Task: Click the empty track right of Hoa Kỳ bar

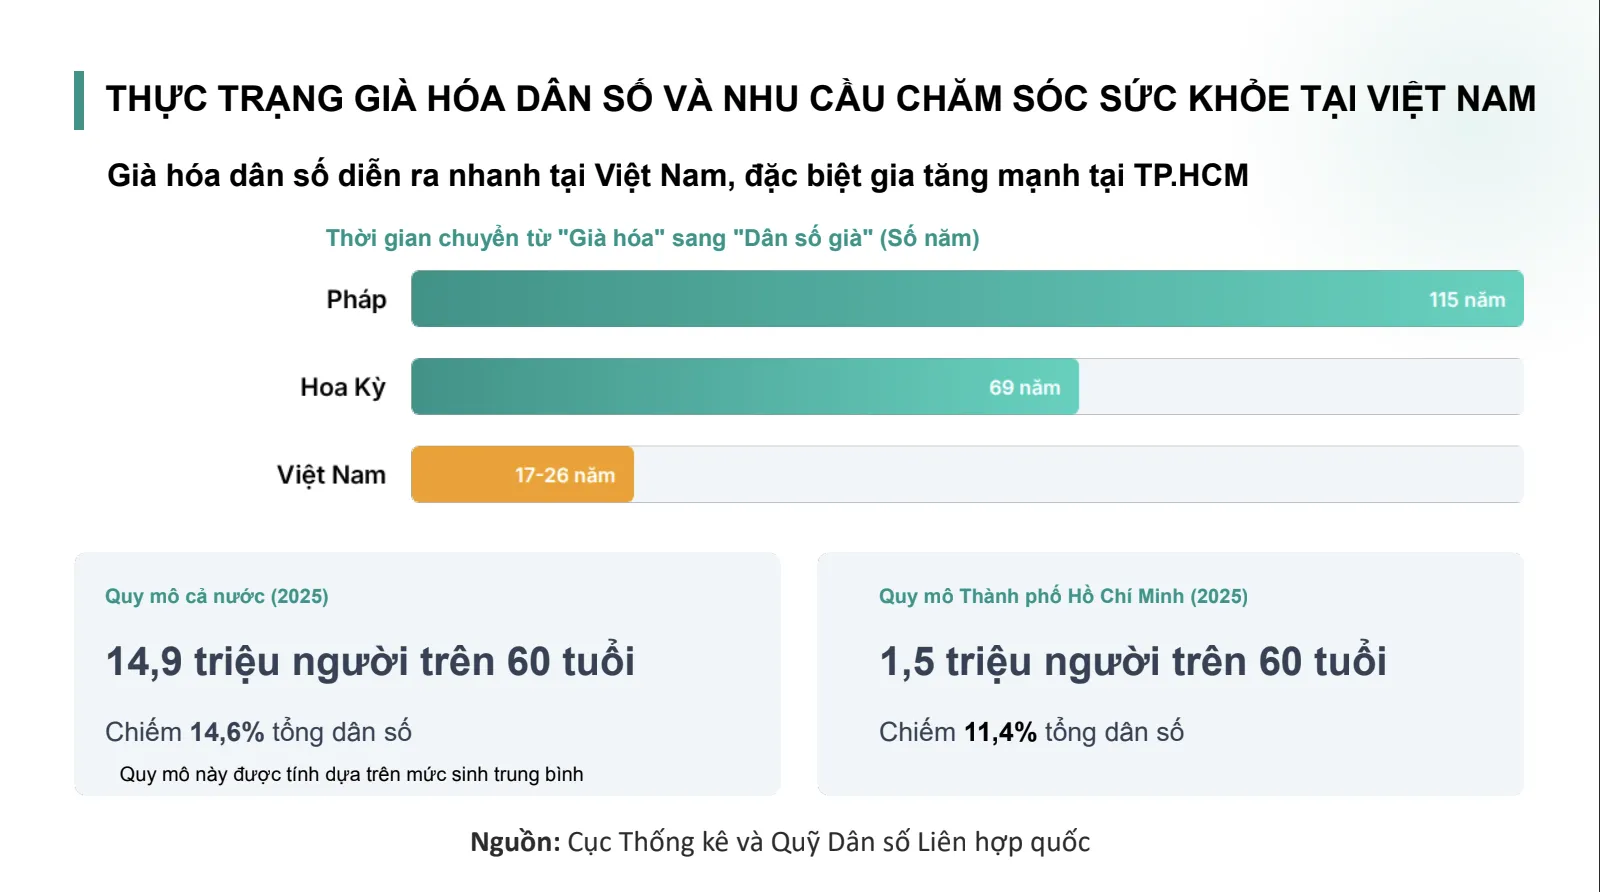Action: coord(1300,387)
